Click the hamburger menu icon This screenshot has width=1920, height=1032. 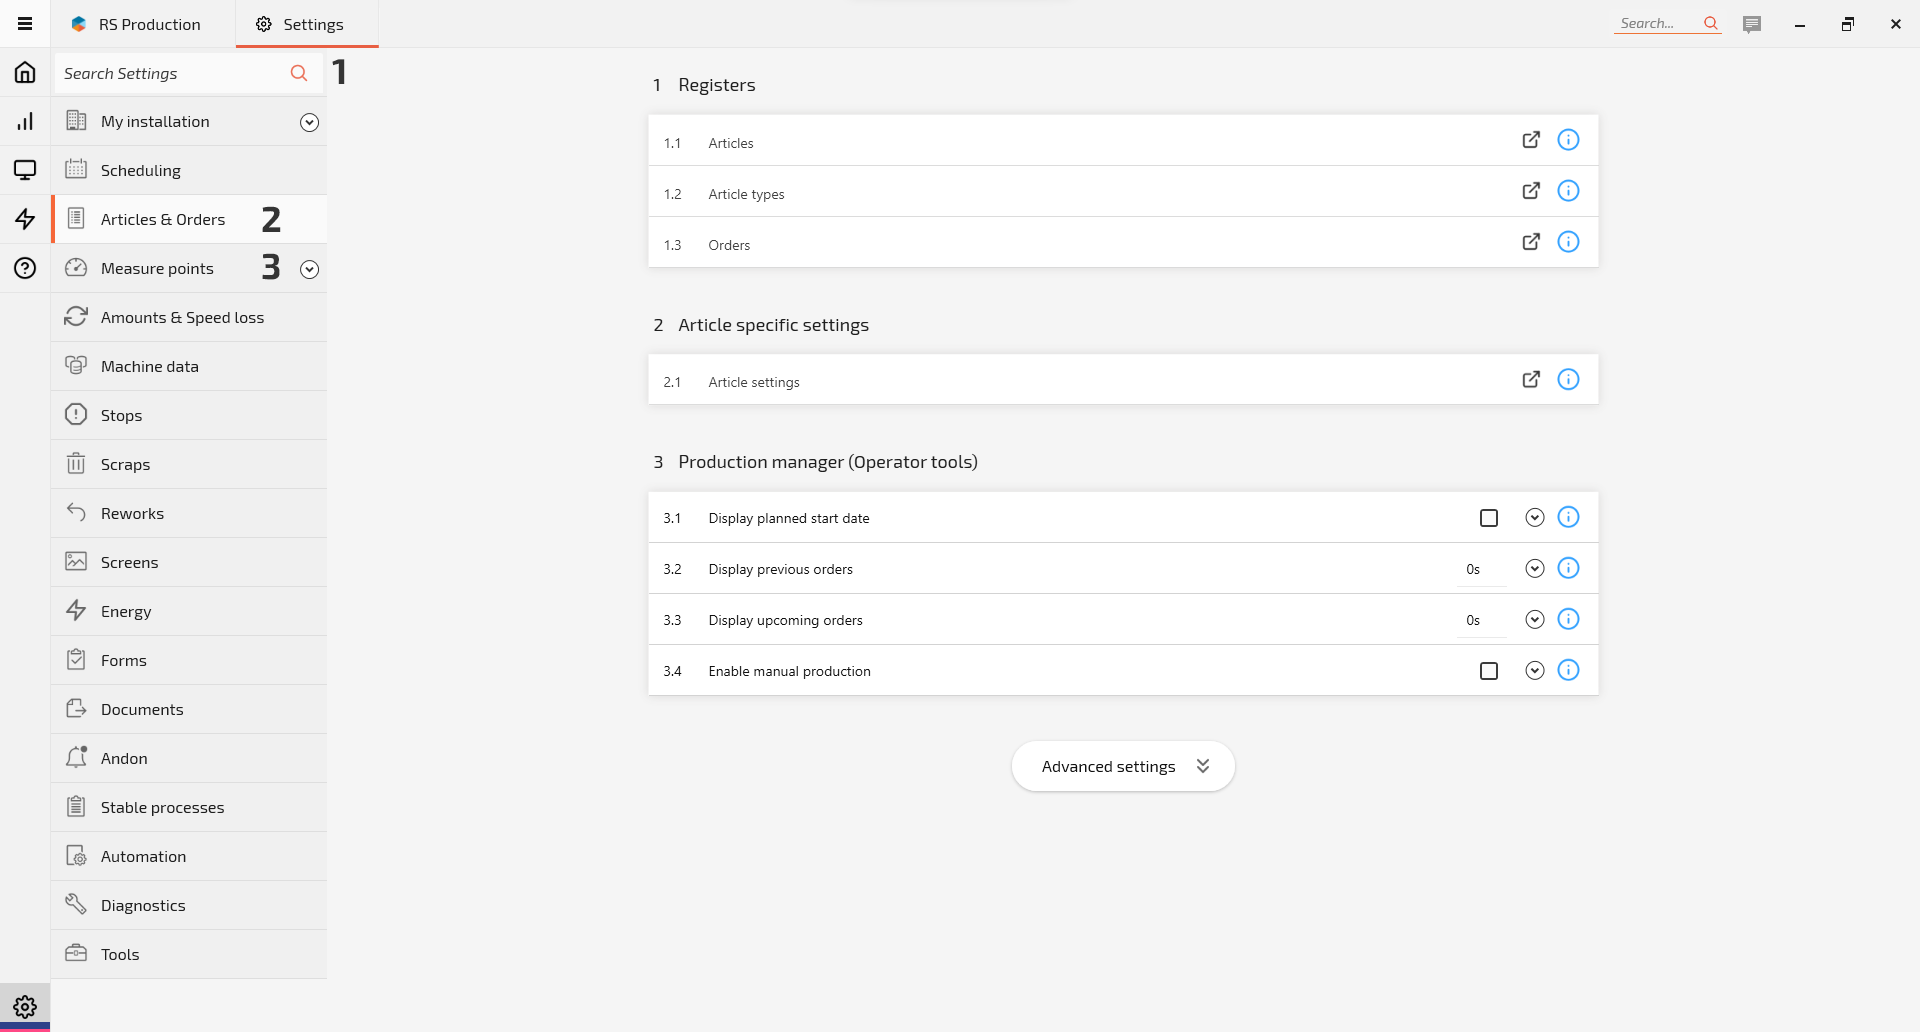click(25, 24)
